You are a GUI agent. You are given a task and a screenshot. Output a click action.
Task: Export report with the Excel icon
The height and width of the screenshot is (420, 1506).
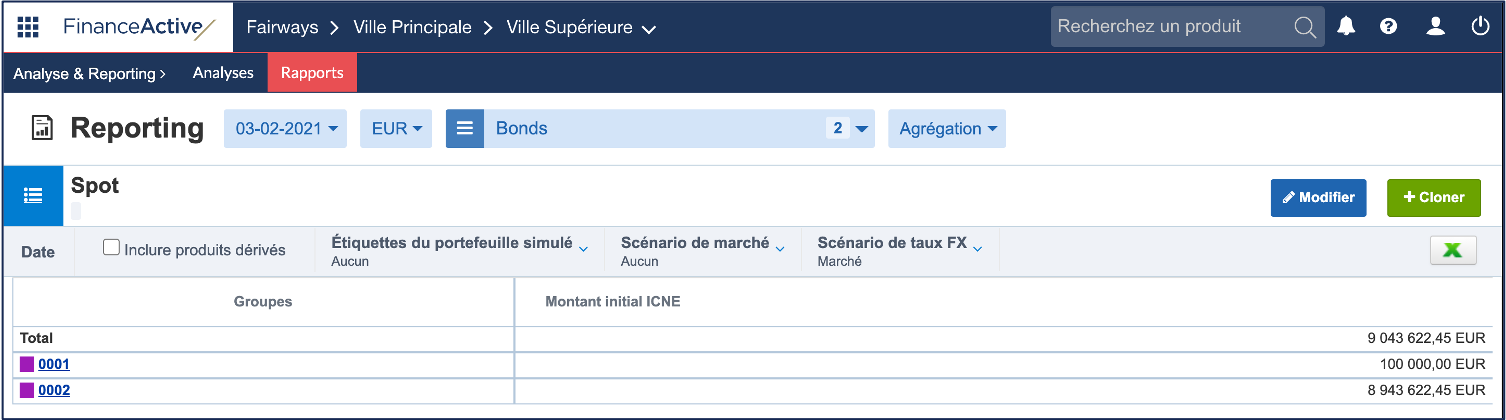tap(1453, 250)
